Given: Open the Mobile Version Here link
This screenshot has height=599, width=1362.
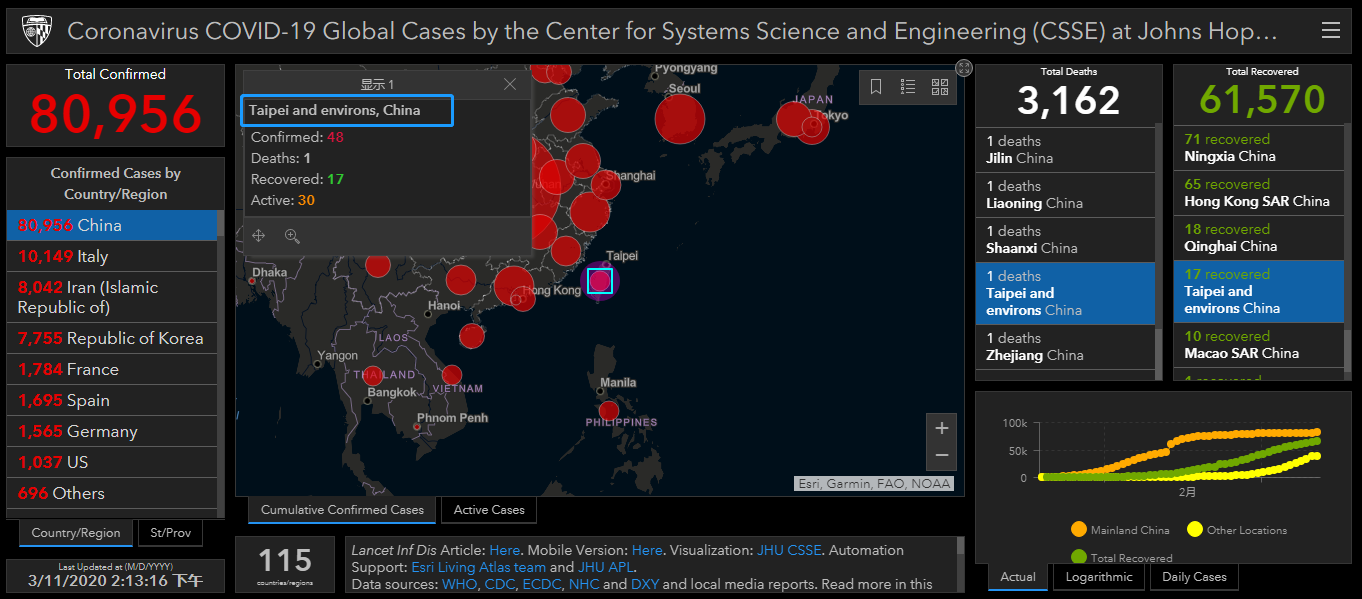Looking at the screenshot, I should point(647,550).
